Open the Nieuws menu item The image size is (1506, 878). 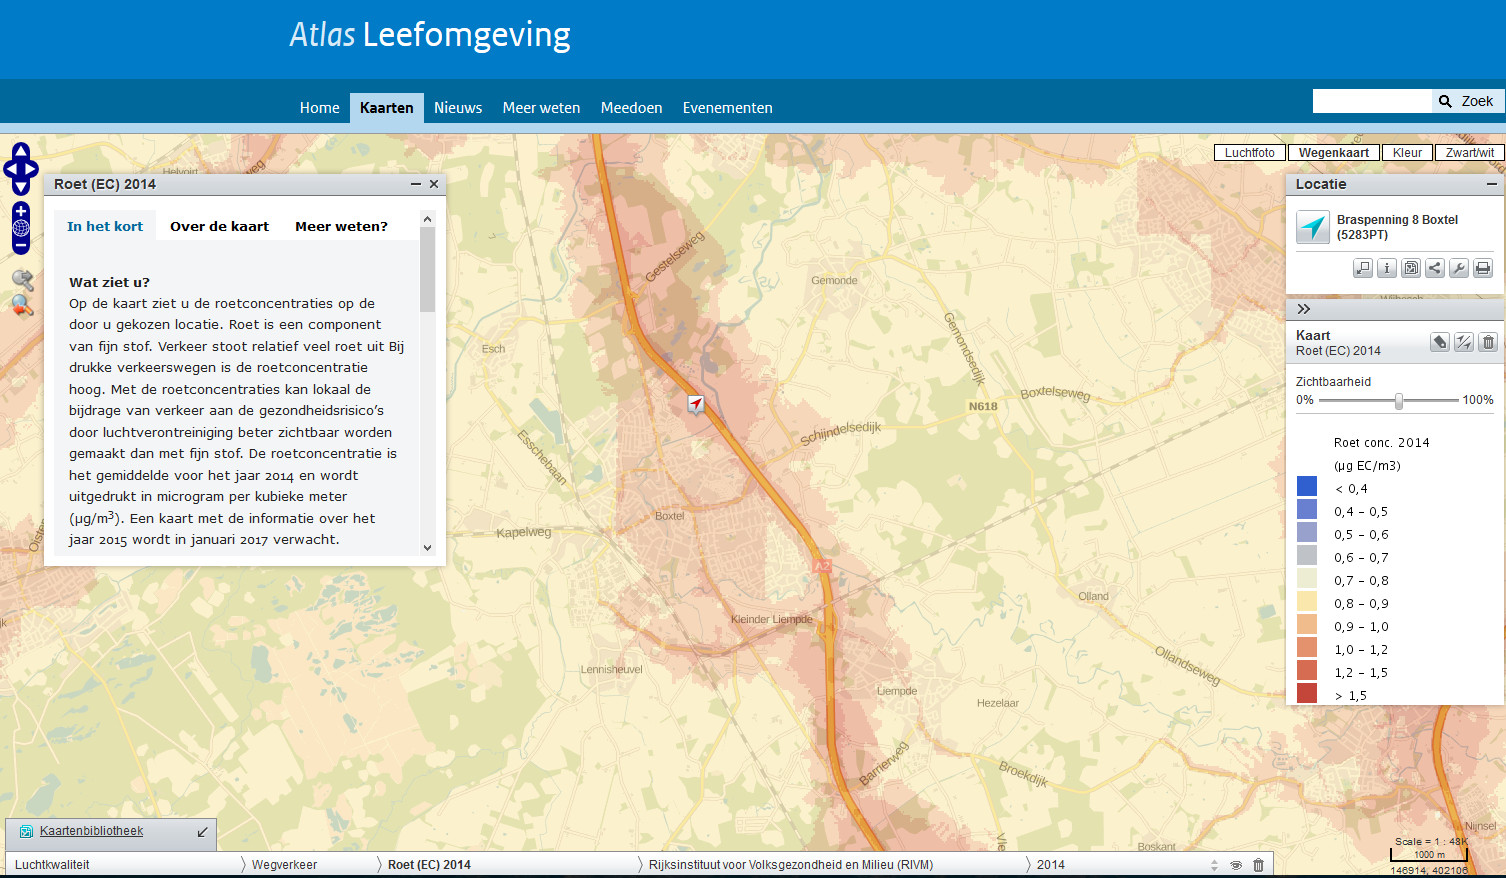point(458,108)
